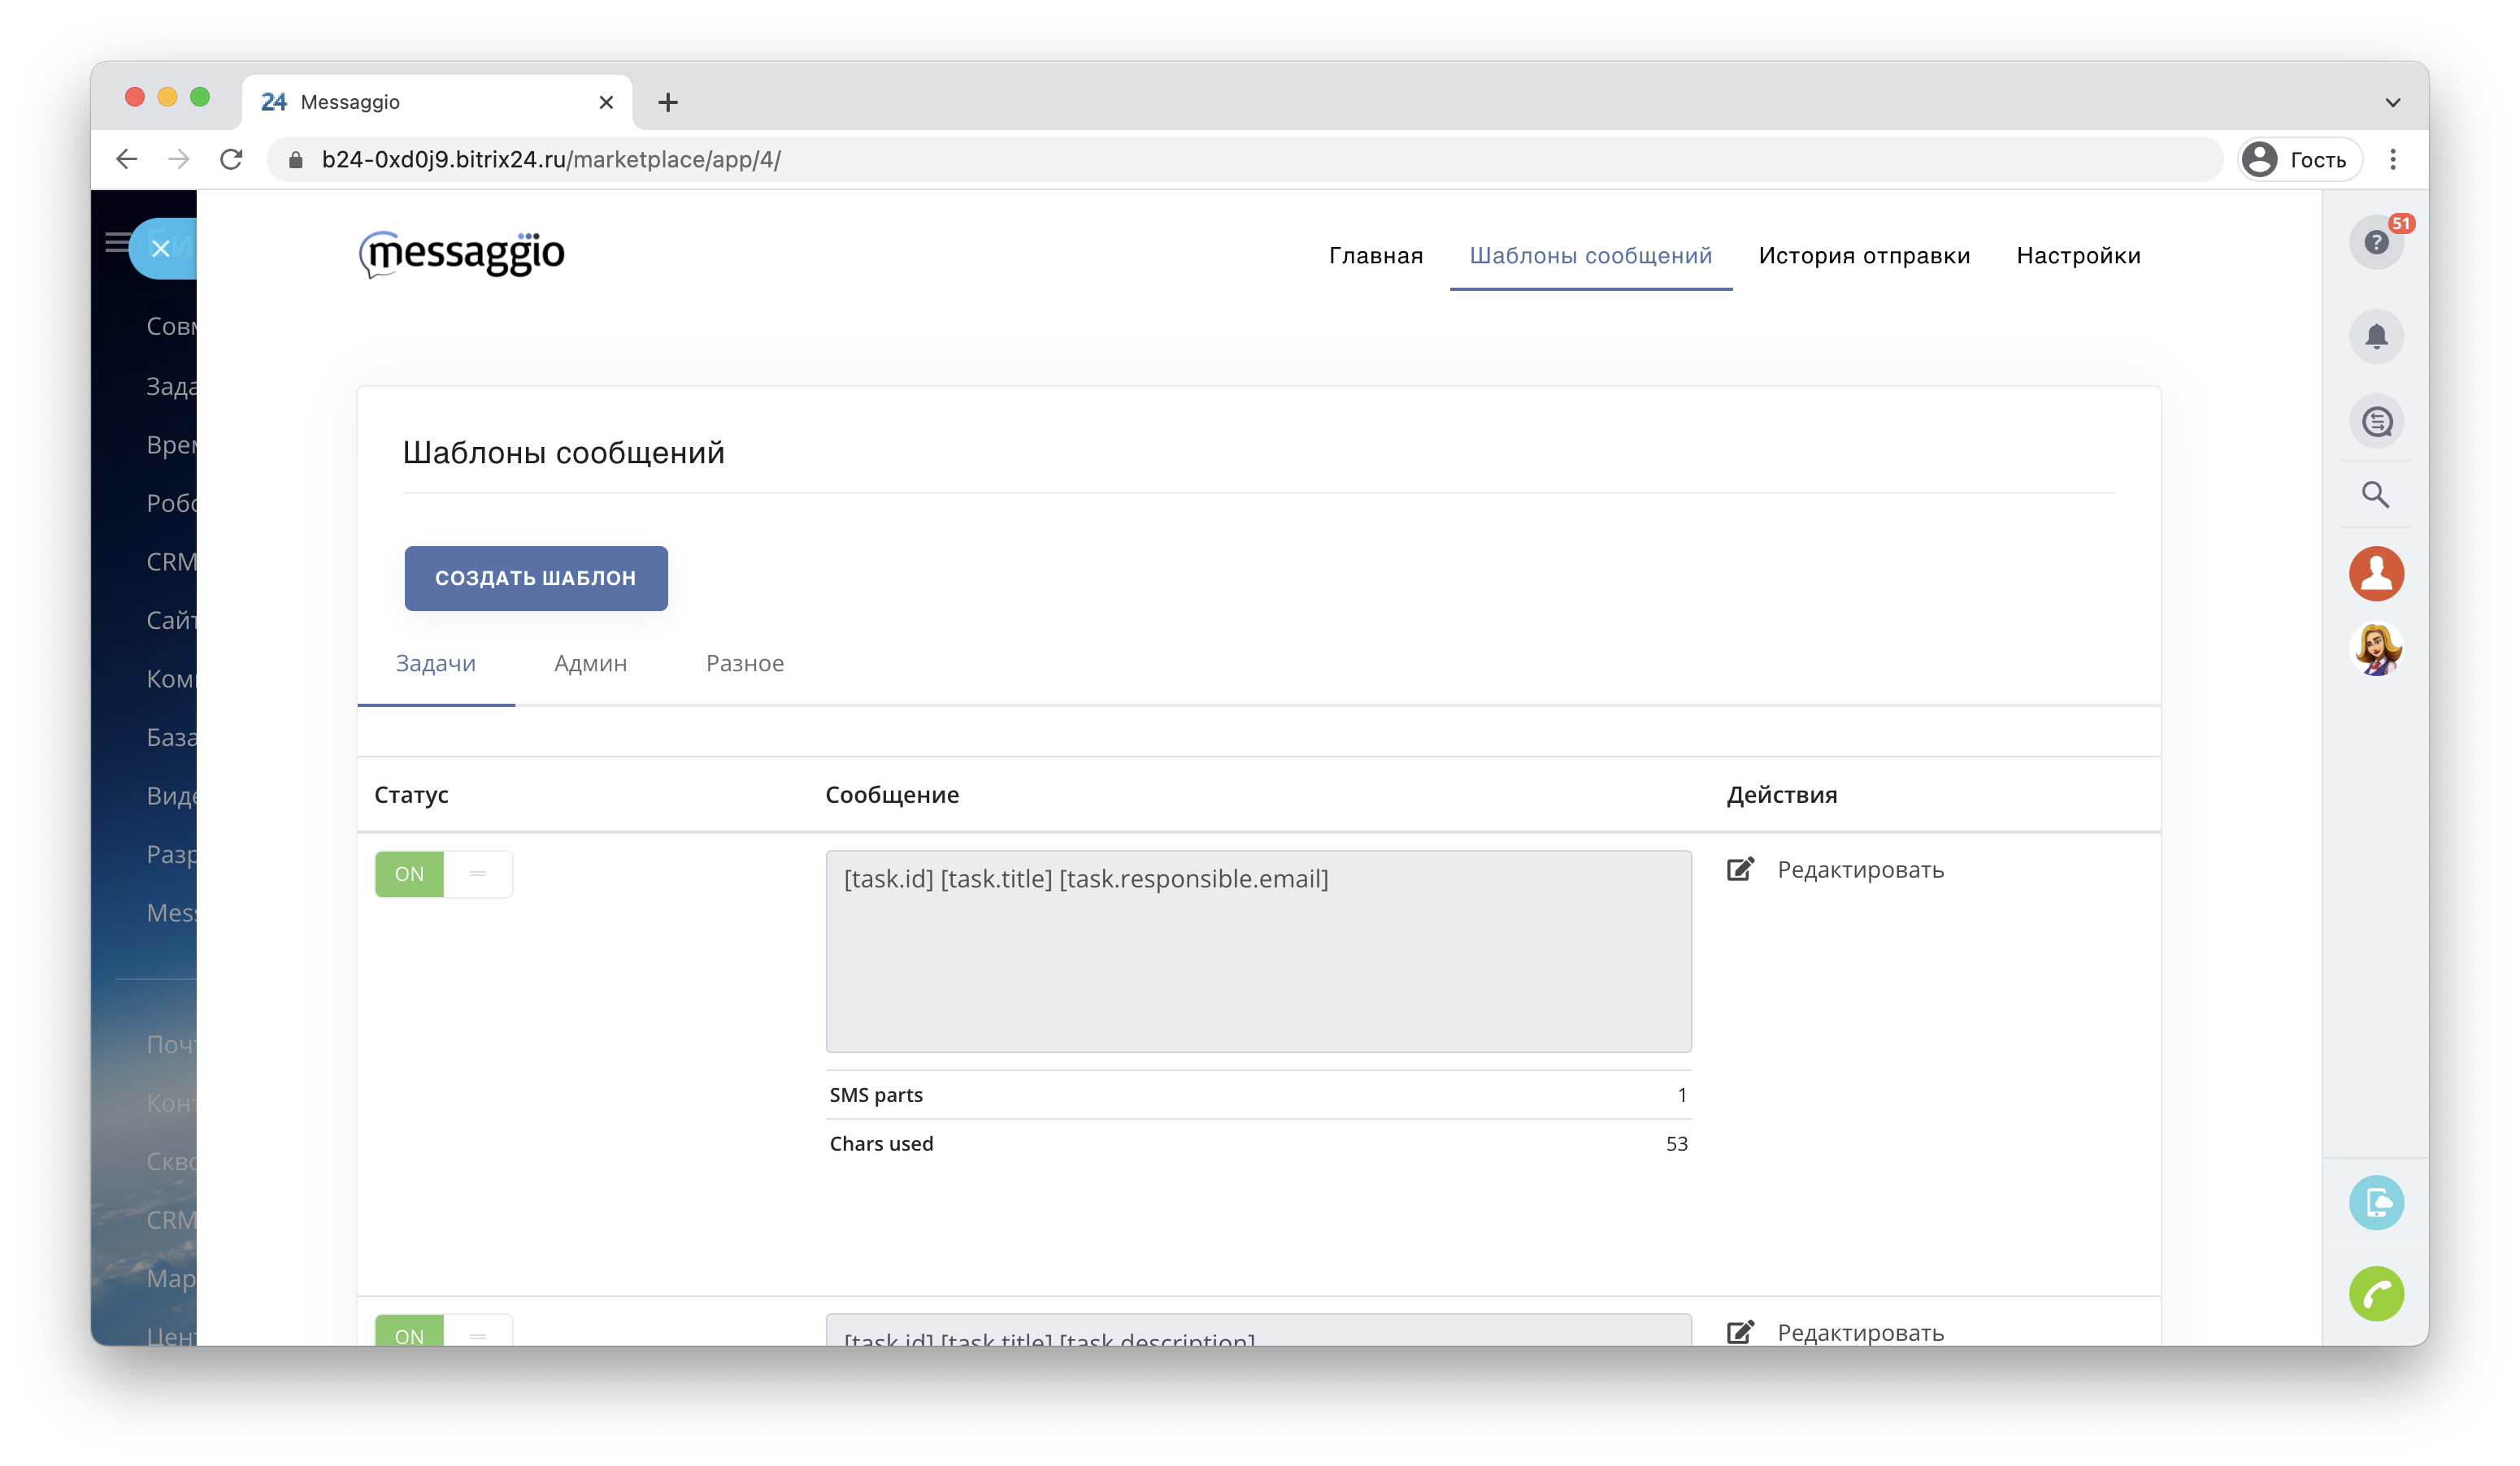Open the notifications bell in right panel
Viewport: 2520px width, 1466px height.
(2375, 336)
